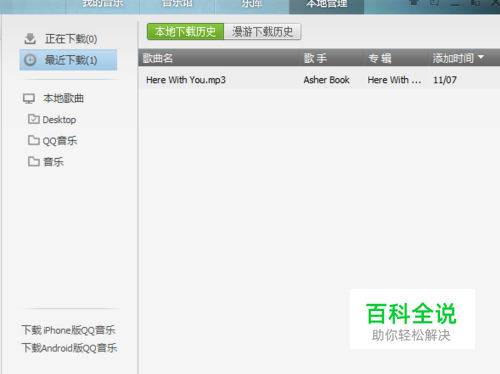Click the clock icon beside 最近下载
This screenshot has width=500, height=374.
[x=30, y=60]
